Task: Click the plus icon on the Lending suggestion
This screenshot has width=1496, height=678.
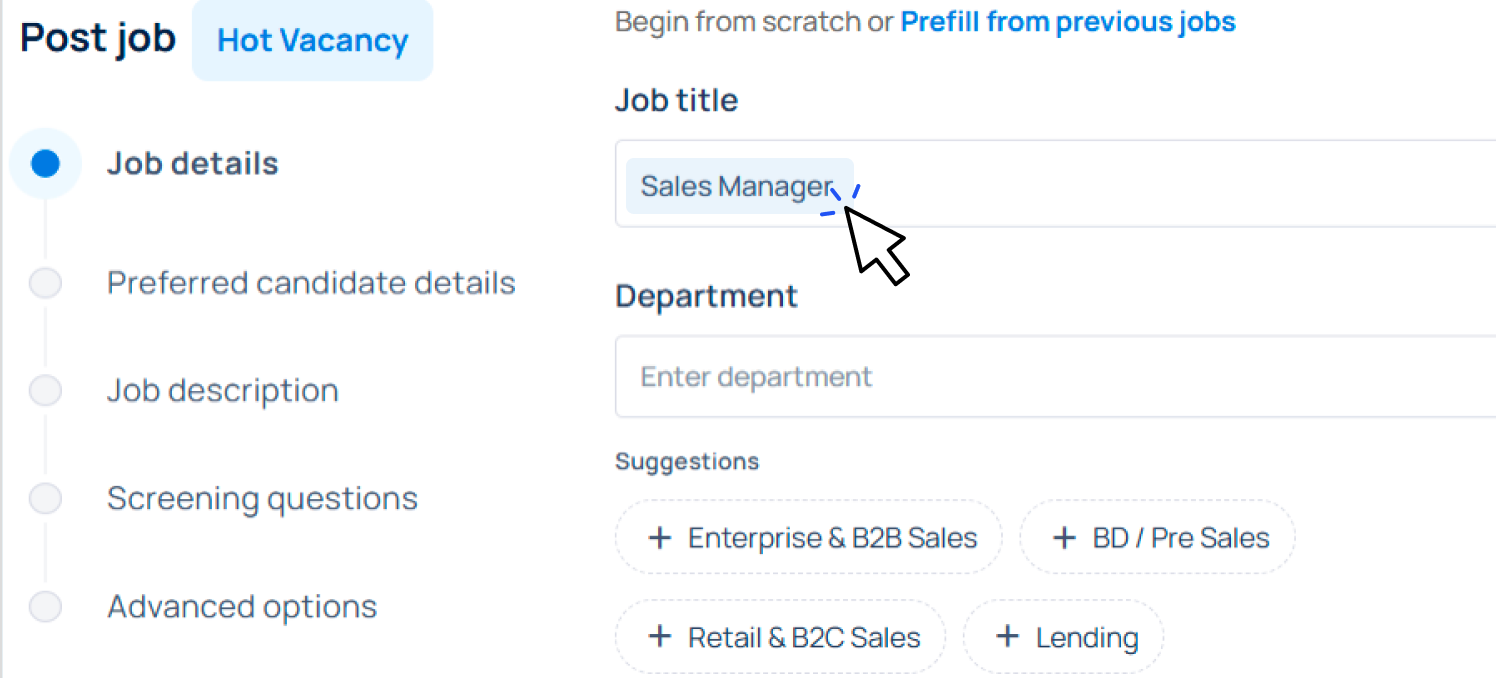Action: pos(1007,637)
